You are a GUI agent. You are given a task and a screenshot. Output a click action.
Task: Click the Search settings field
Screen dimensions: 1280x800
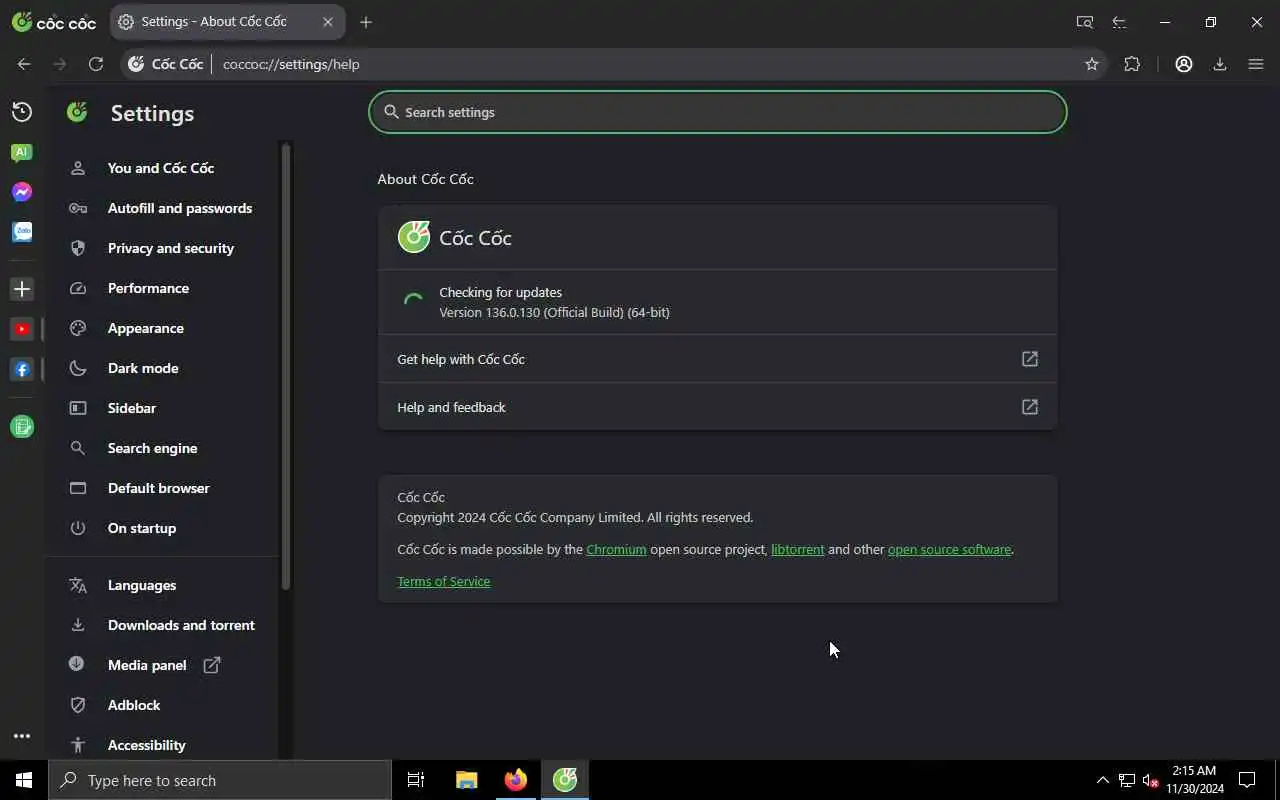coord(717,112)
